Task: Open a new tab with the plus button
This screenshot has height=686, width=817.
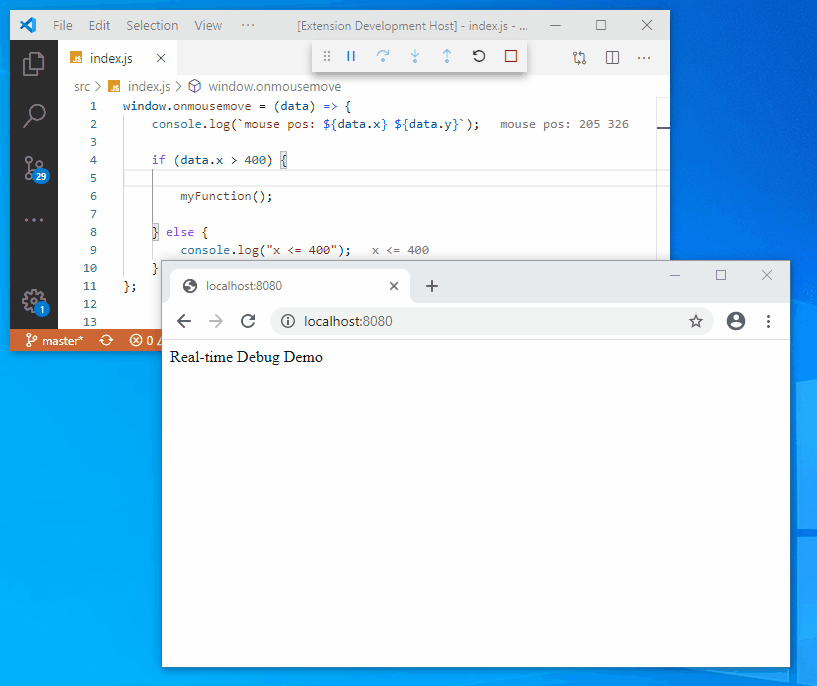Action: (x=431, y=285)
